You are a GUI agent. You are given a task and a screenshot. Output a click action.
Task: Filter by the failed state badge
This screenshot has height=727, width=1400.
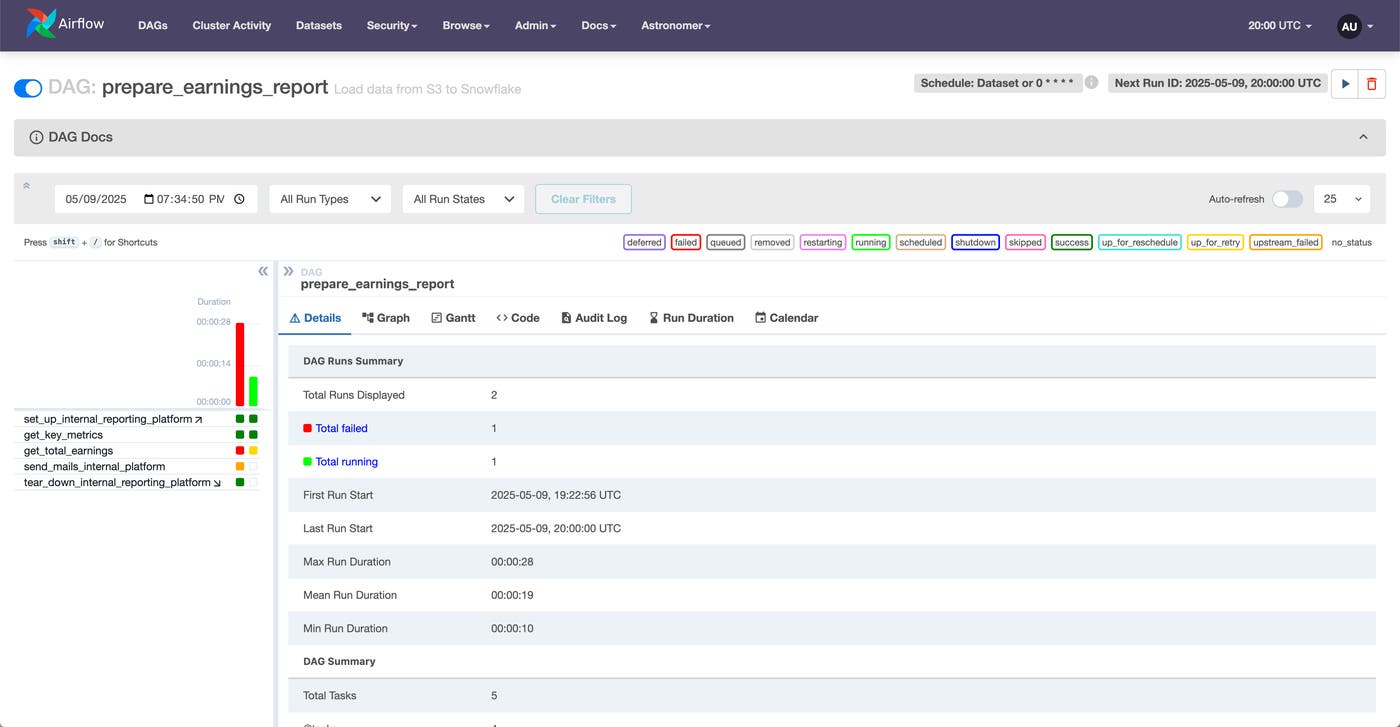[685, 242]
